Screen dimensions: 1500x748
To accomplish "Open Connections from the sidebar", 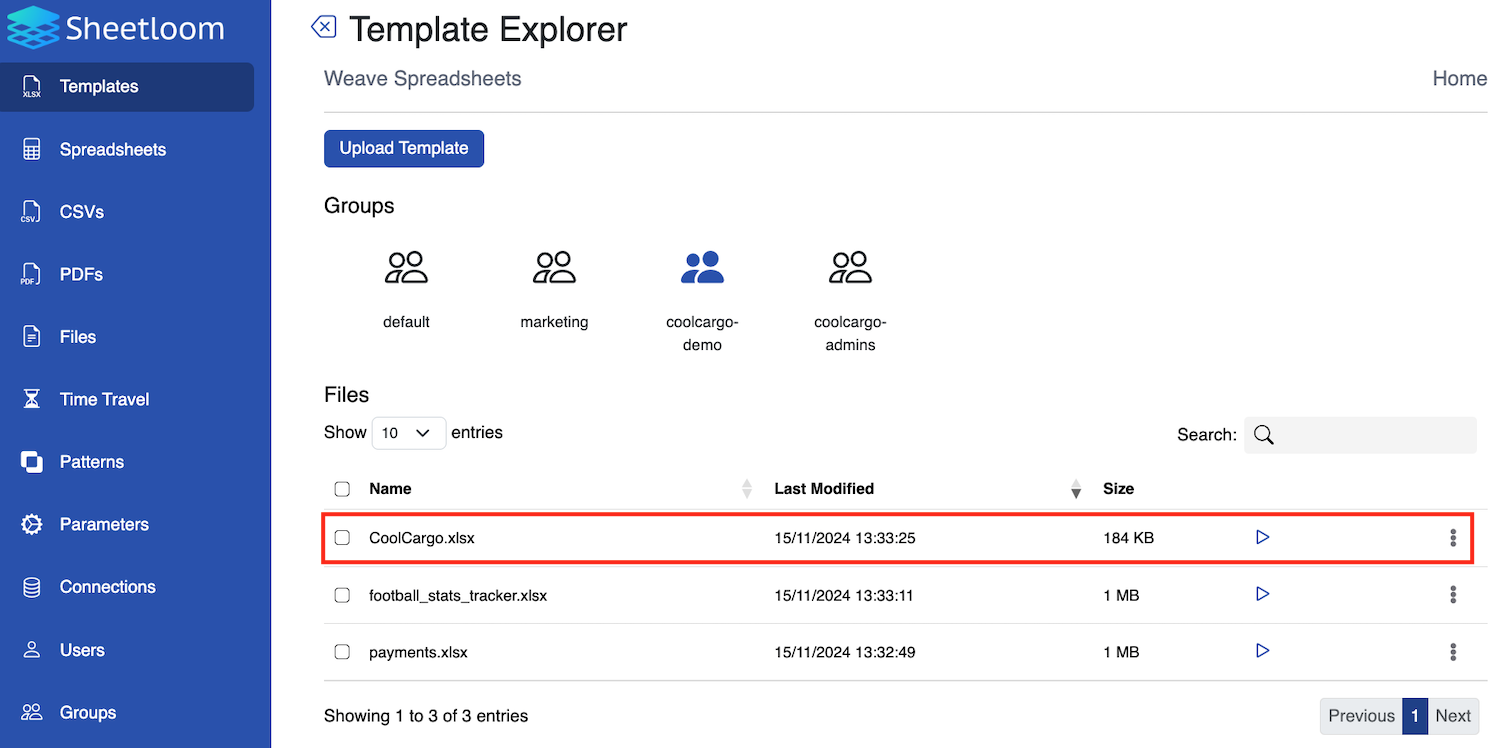I will pos(107,587).
